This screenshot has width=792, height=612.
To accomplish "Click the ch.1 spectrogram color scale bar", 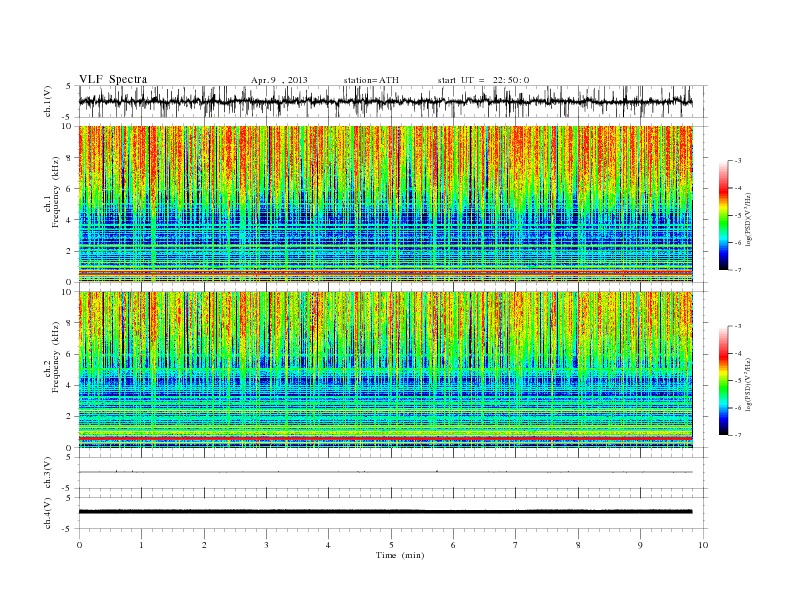I will [x=724, y=215].
